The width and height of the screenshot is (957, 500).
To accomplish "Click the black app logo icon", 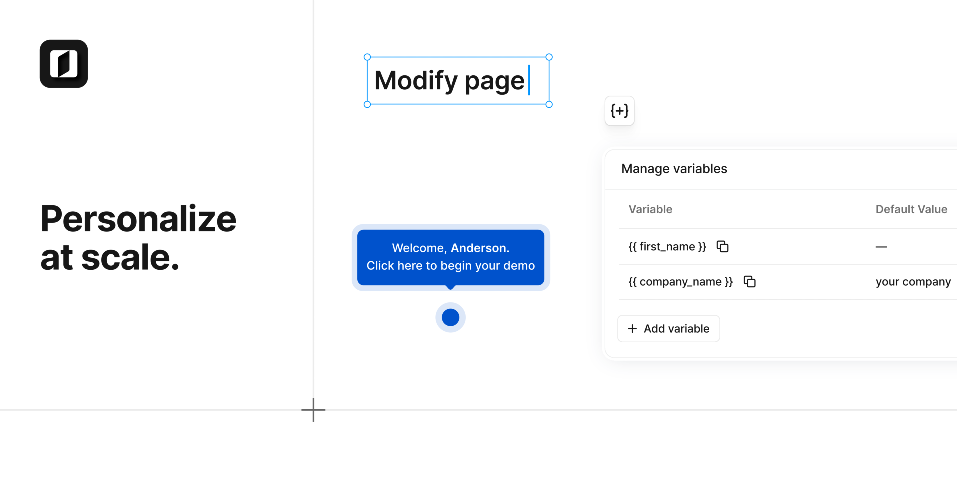I will 64,64.
